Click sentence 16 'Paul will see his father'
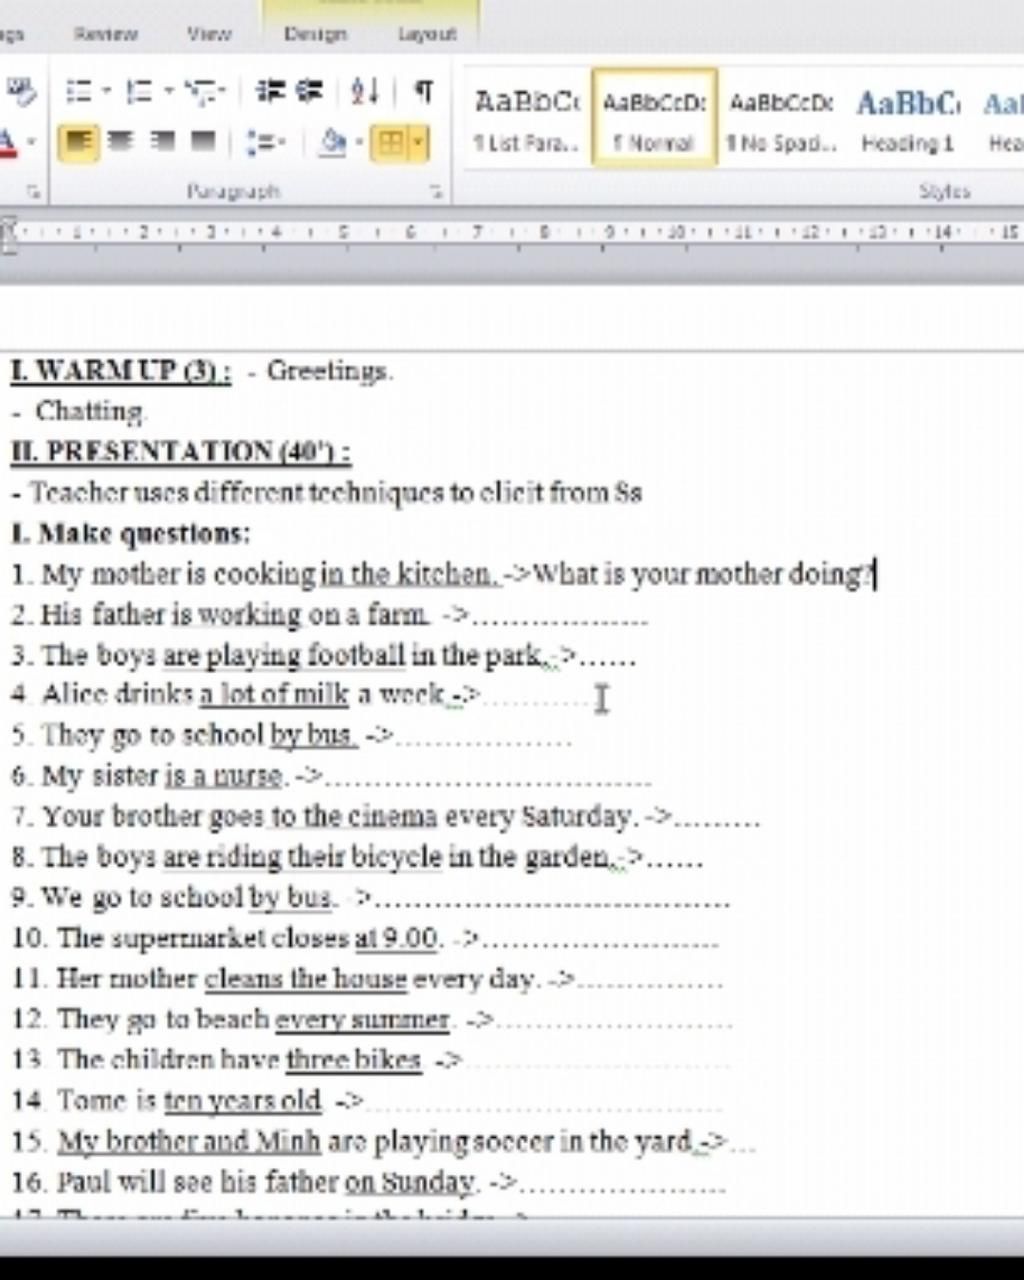Viewport: 1024px width, 1280px height. 369,1183
